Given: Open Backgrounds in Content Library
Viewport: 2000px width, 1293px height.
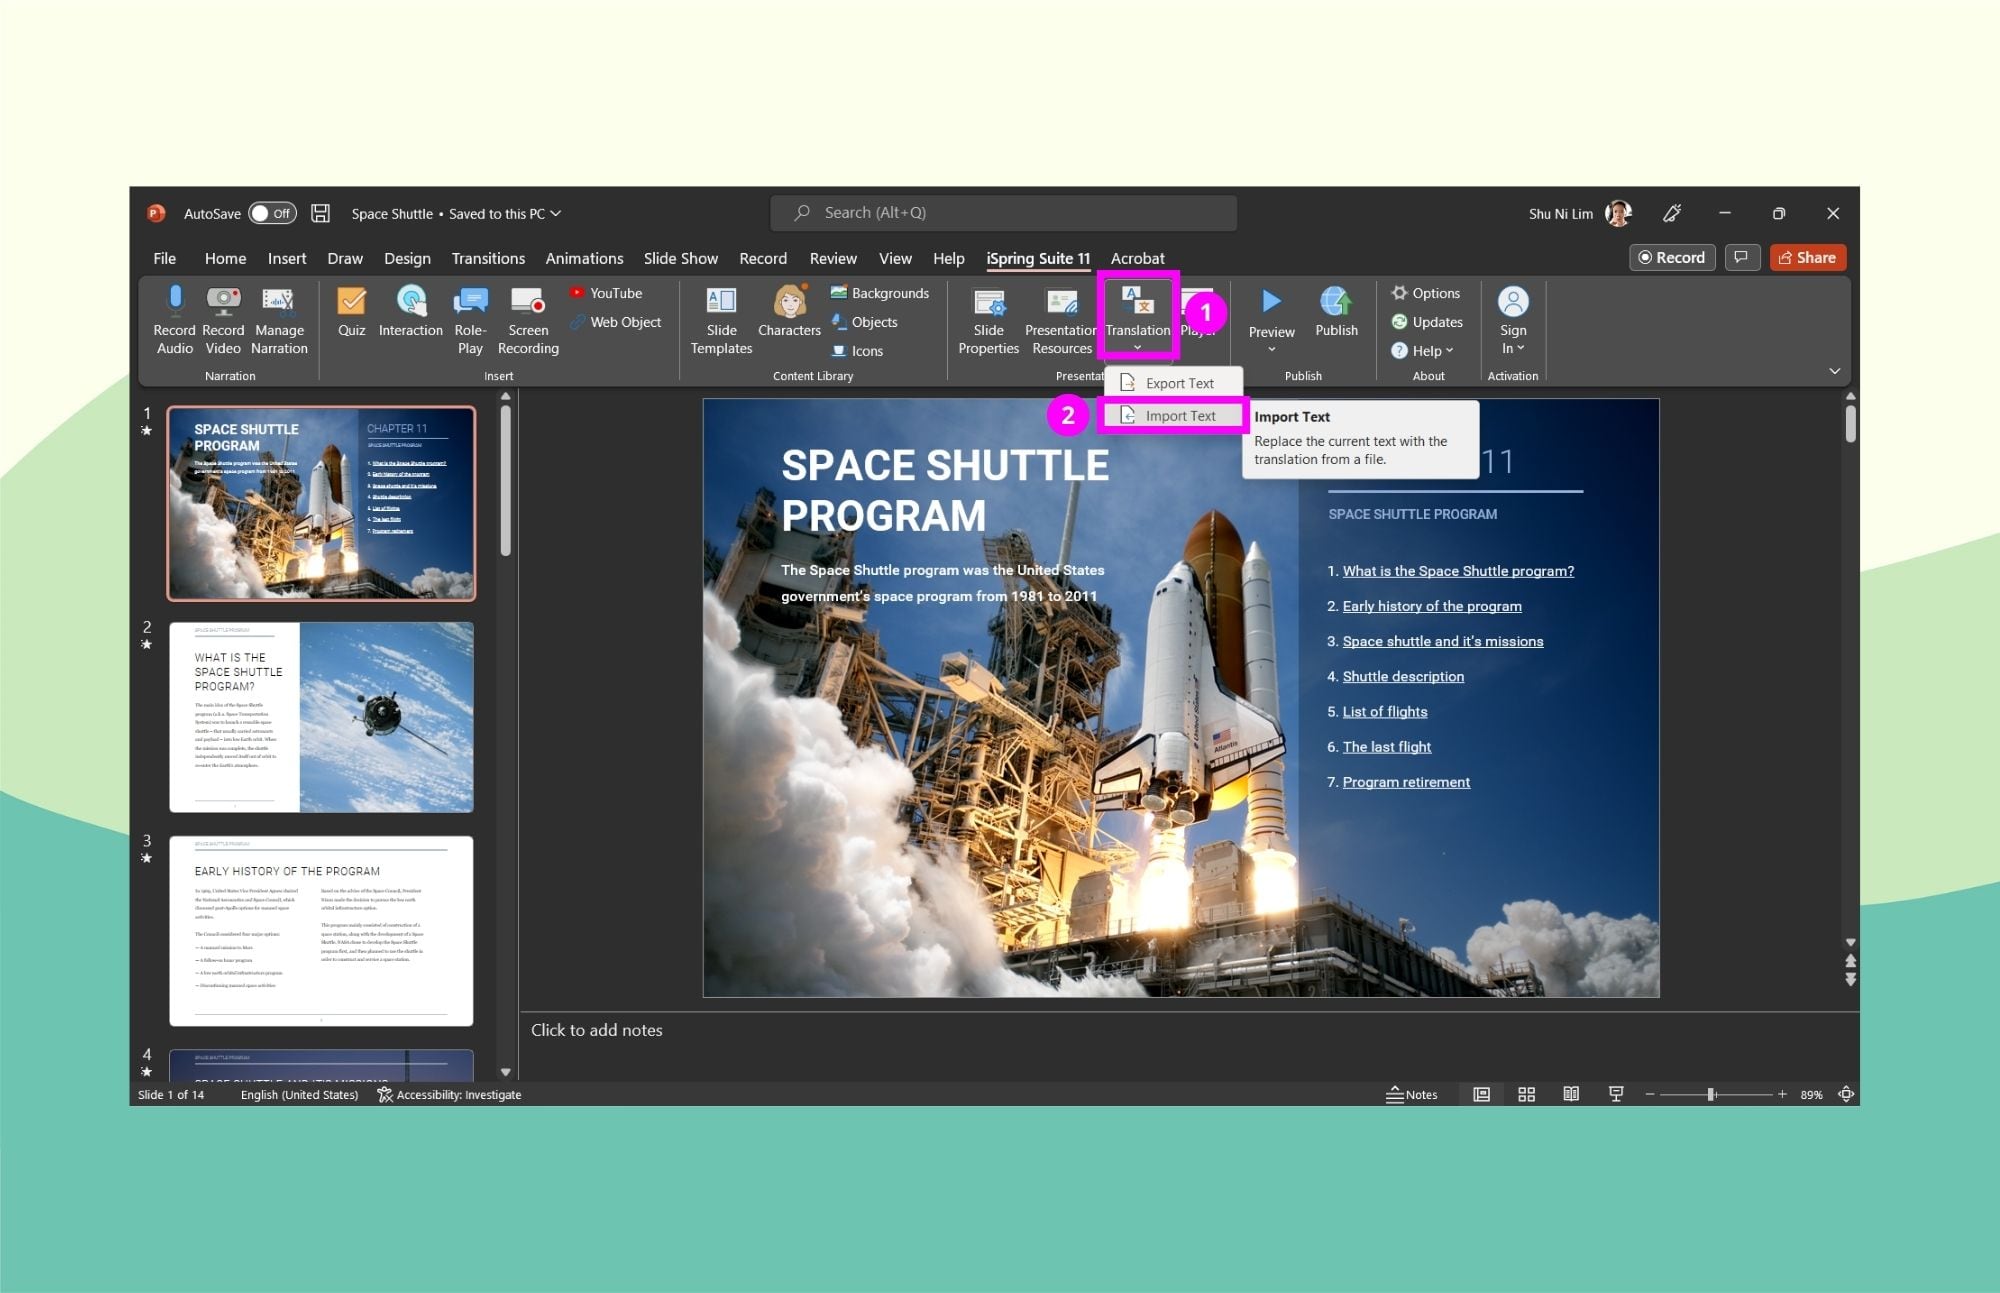Looking at the screenshot, I should [x=880, y=293].
